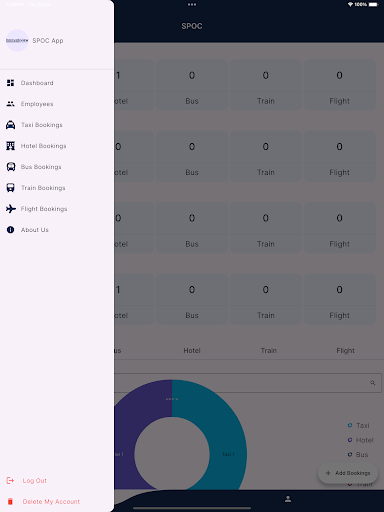384x512 pixels.
Task: Click the Taxi Bookings car icon
Action: (10, 125)
